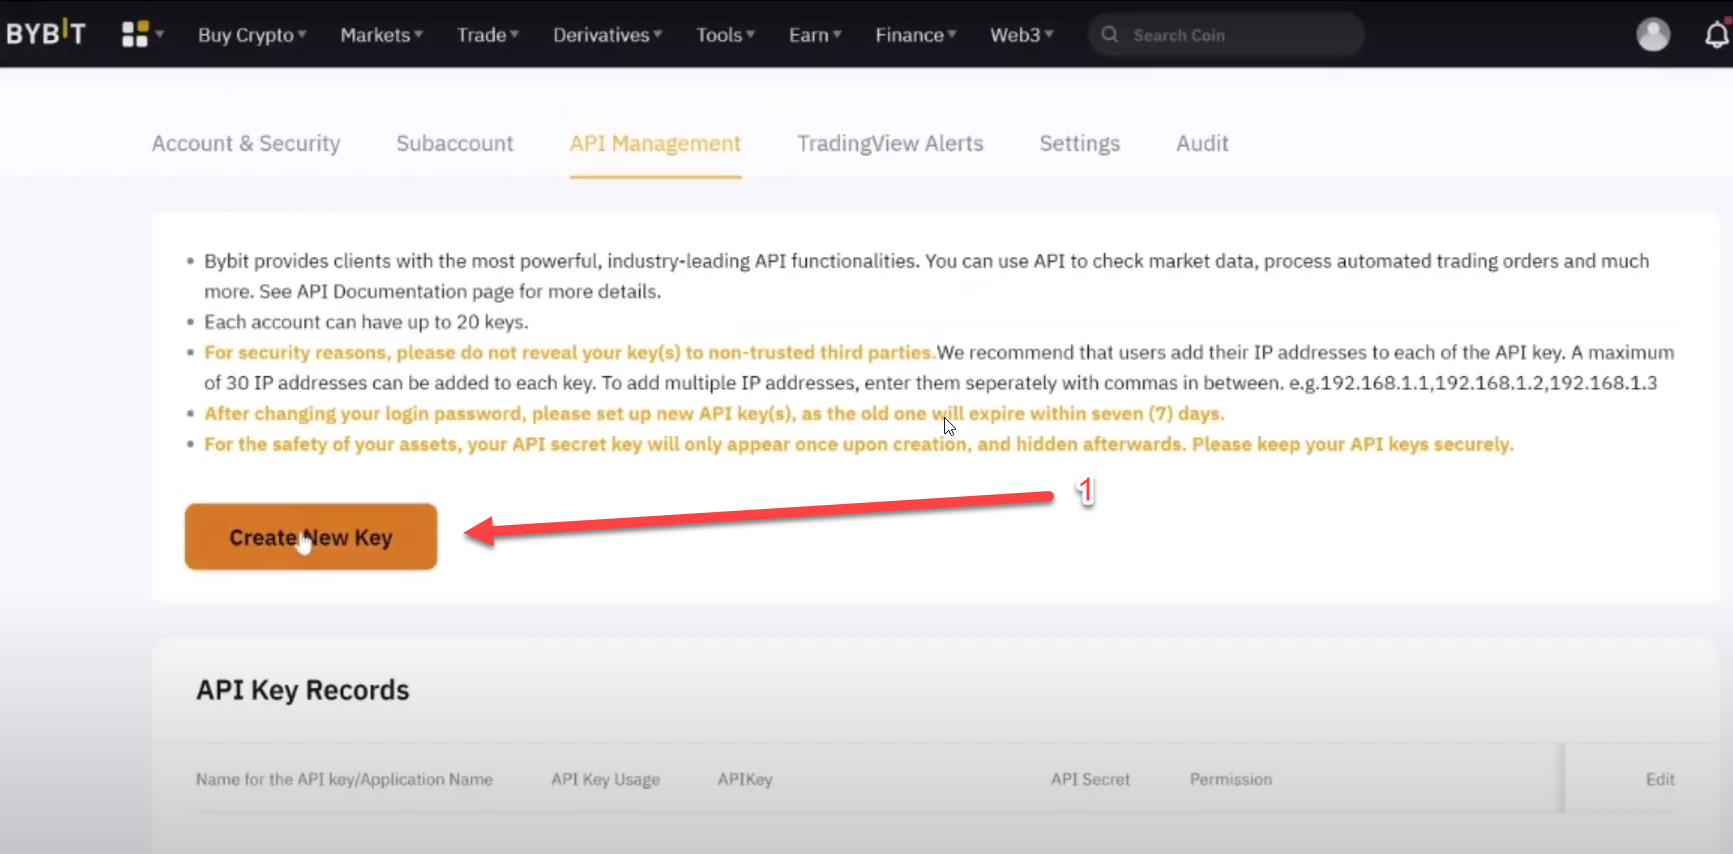The image size is (1733, 854).
Task: Click the API Secret column header
Action: 1090,779
